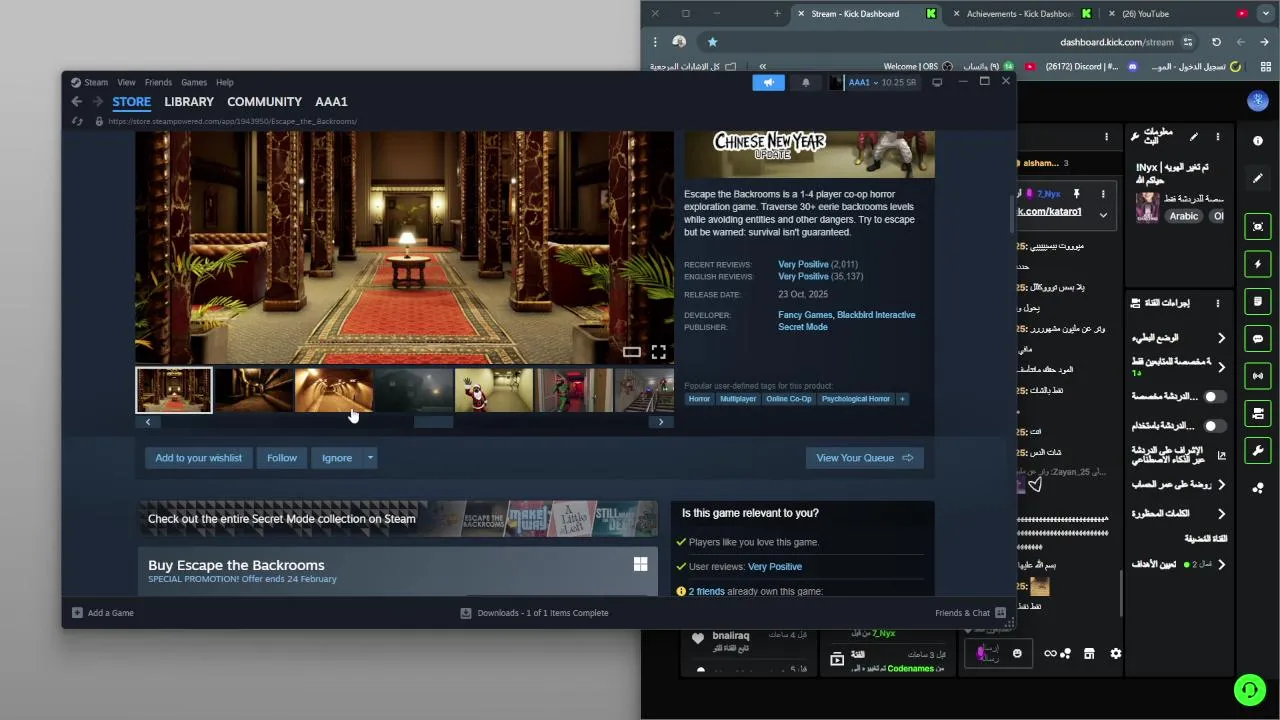Click Kick sidebar screen capture icon
1280x720 pixels.
(x=1258, y=227)
